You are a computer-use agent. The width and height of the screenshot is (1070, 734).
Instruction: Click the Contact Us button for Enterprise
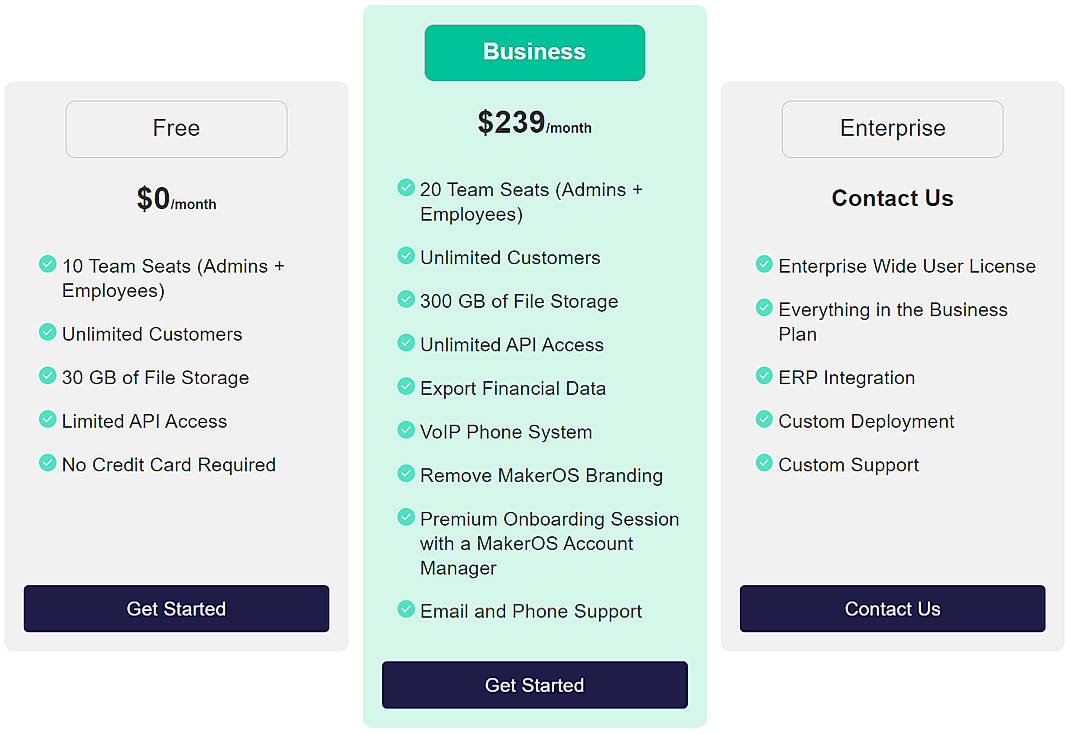(x=892, y=608)
